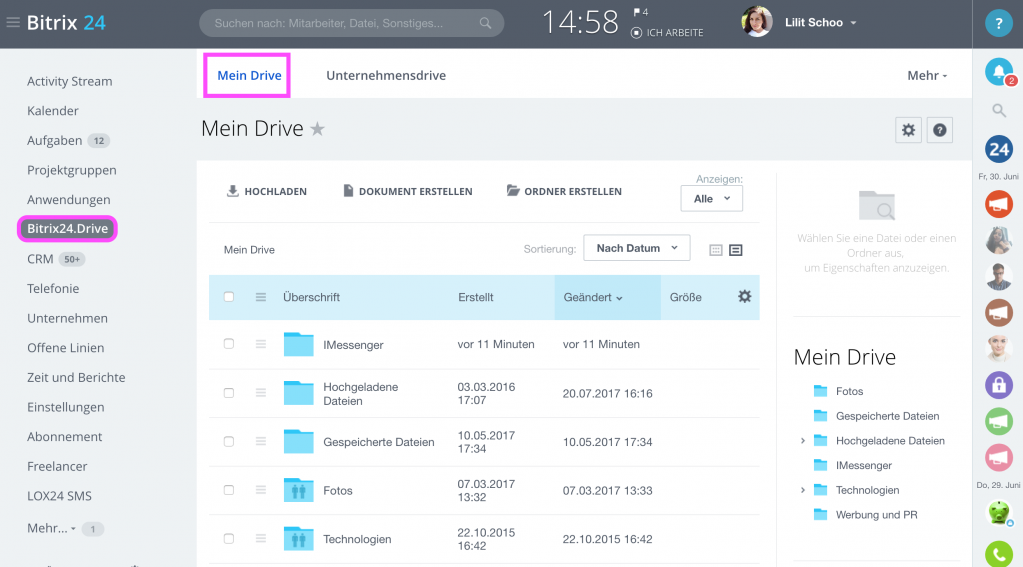
Task: Switch to list view icon
Action: [x=735, y=250]
